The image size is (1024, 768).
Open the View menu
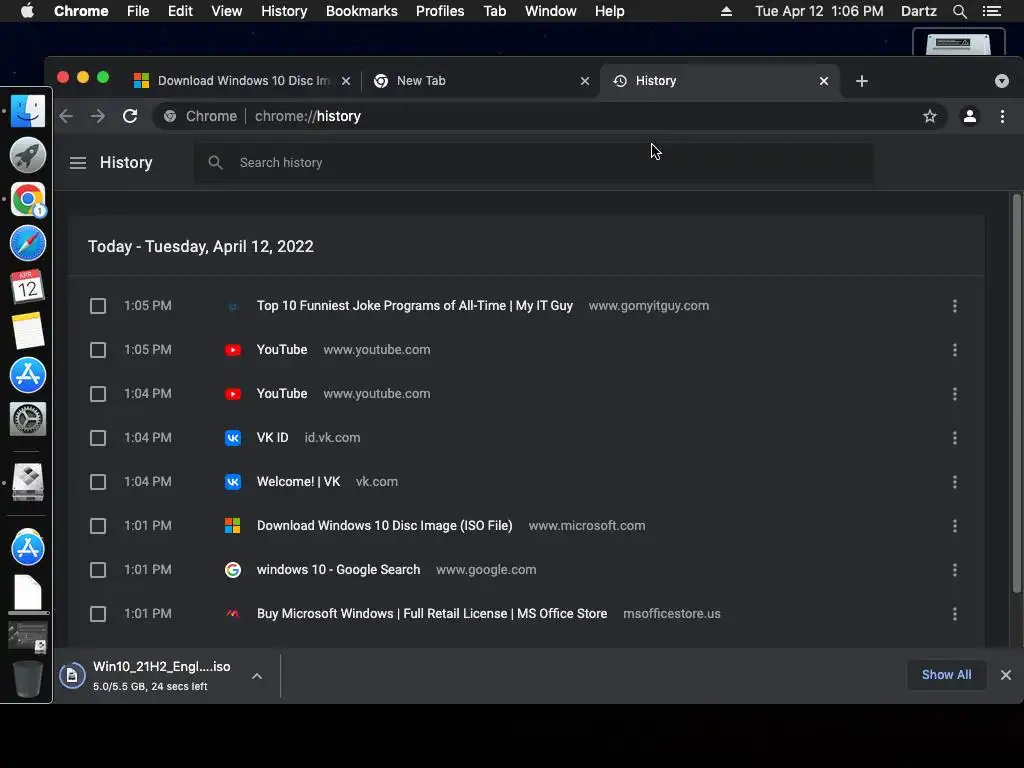pyautogui.click(x=227, y=11)
